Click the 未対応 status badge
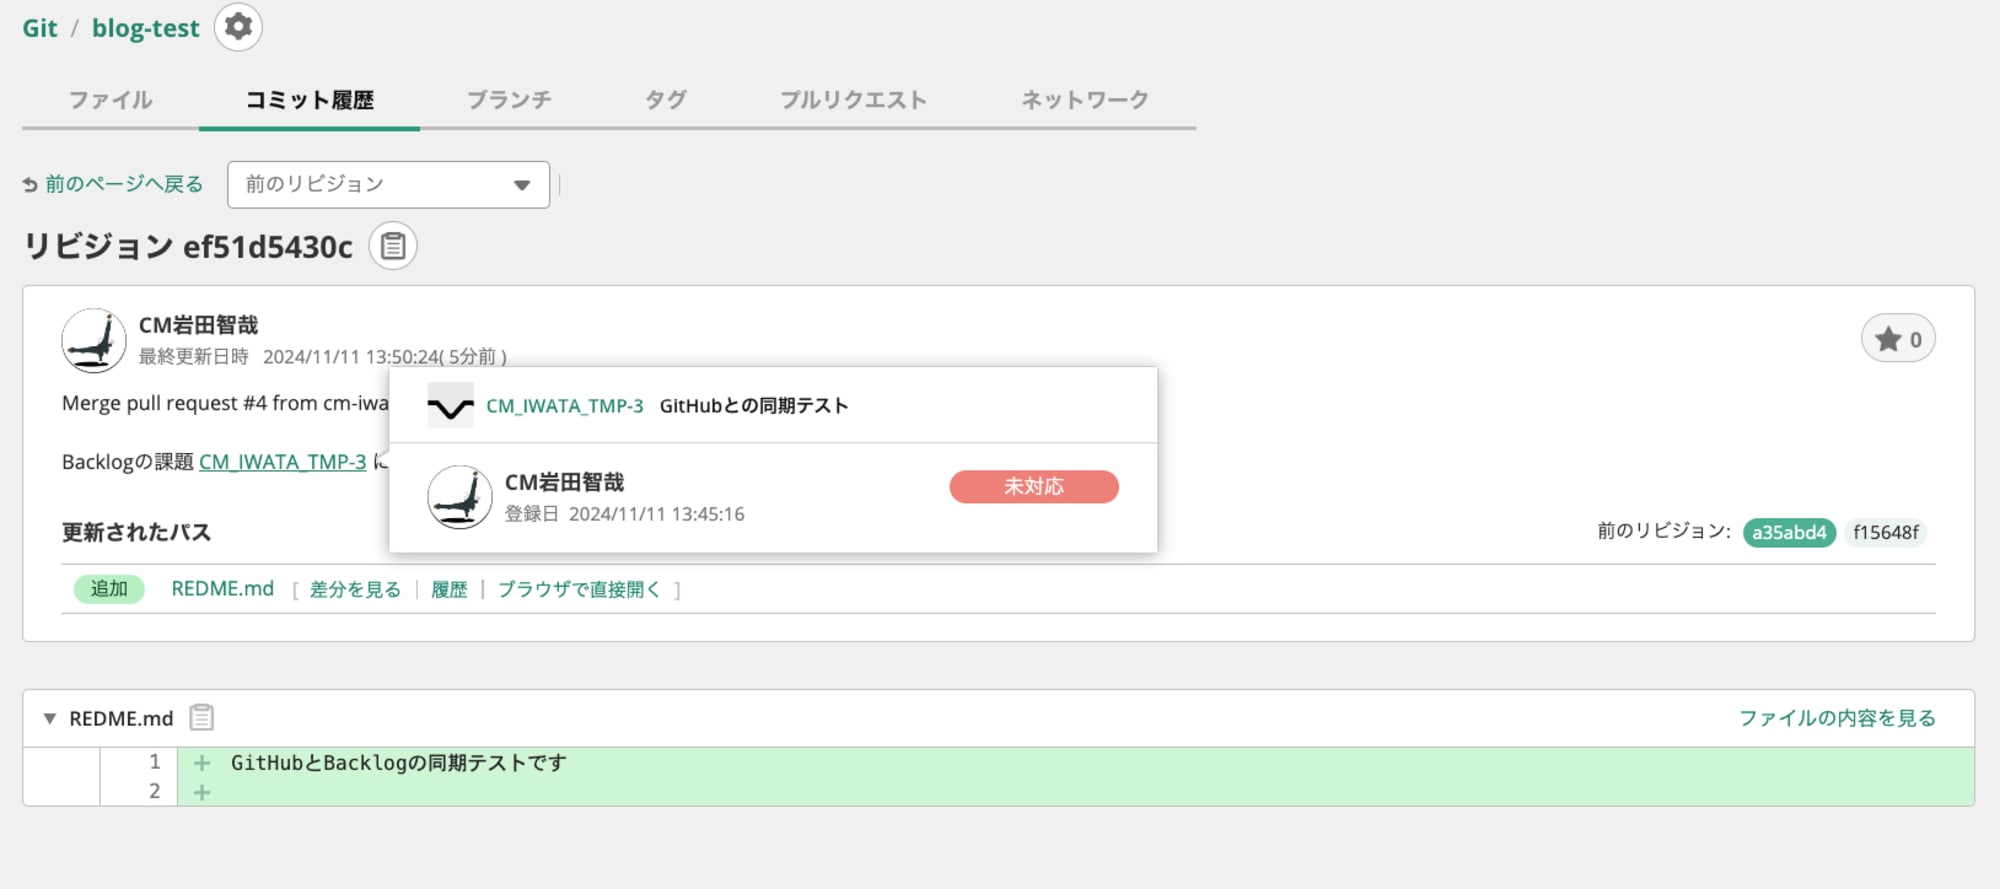The image size is (2000, 889). [1034, 487]
